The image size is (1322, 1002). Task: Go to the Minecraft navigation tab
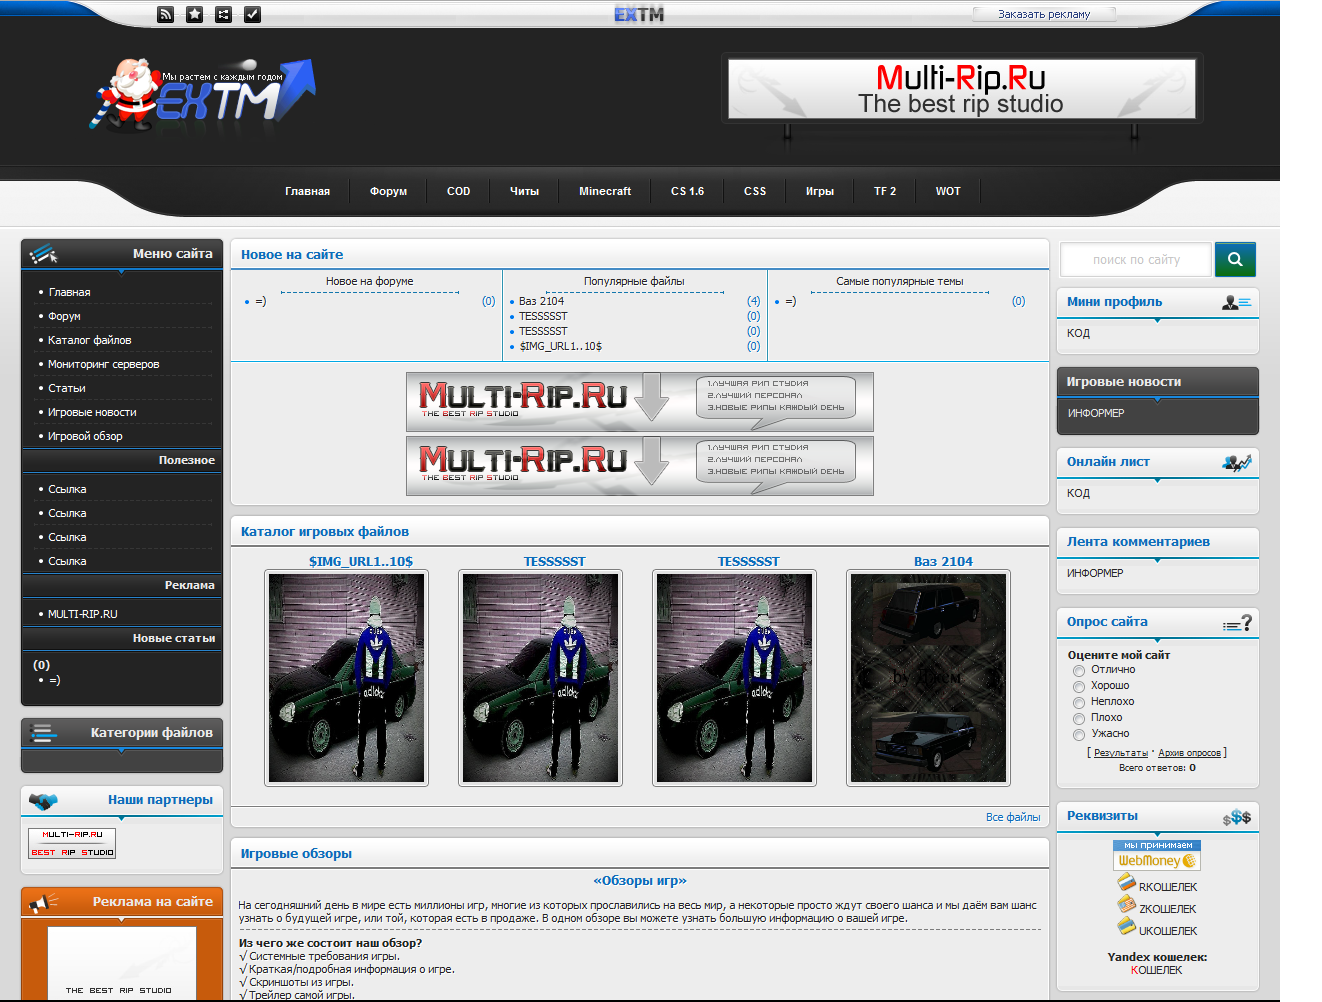pyautogui.click(x=605, y=191)
